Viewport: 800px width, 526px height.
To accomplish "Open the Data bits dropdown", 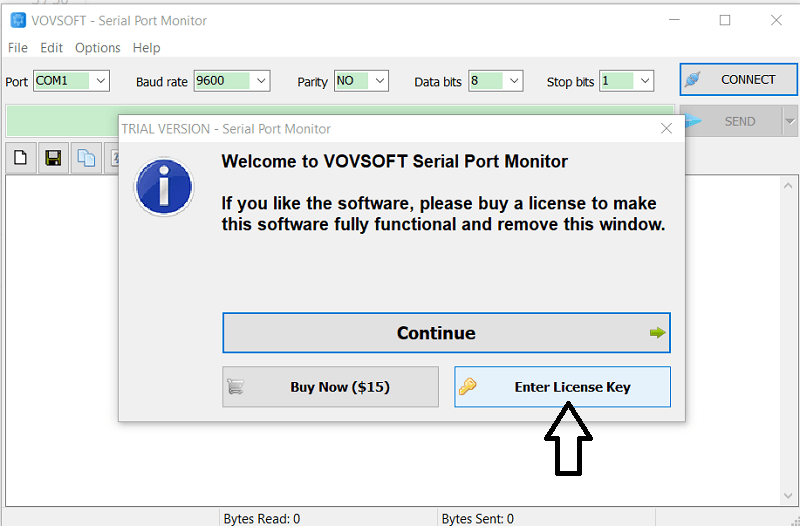I will pyautogui.click(x=514, y=81).
